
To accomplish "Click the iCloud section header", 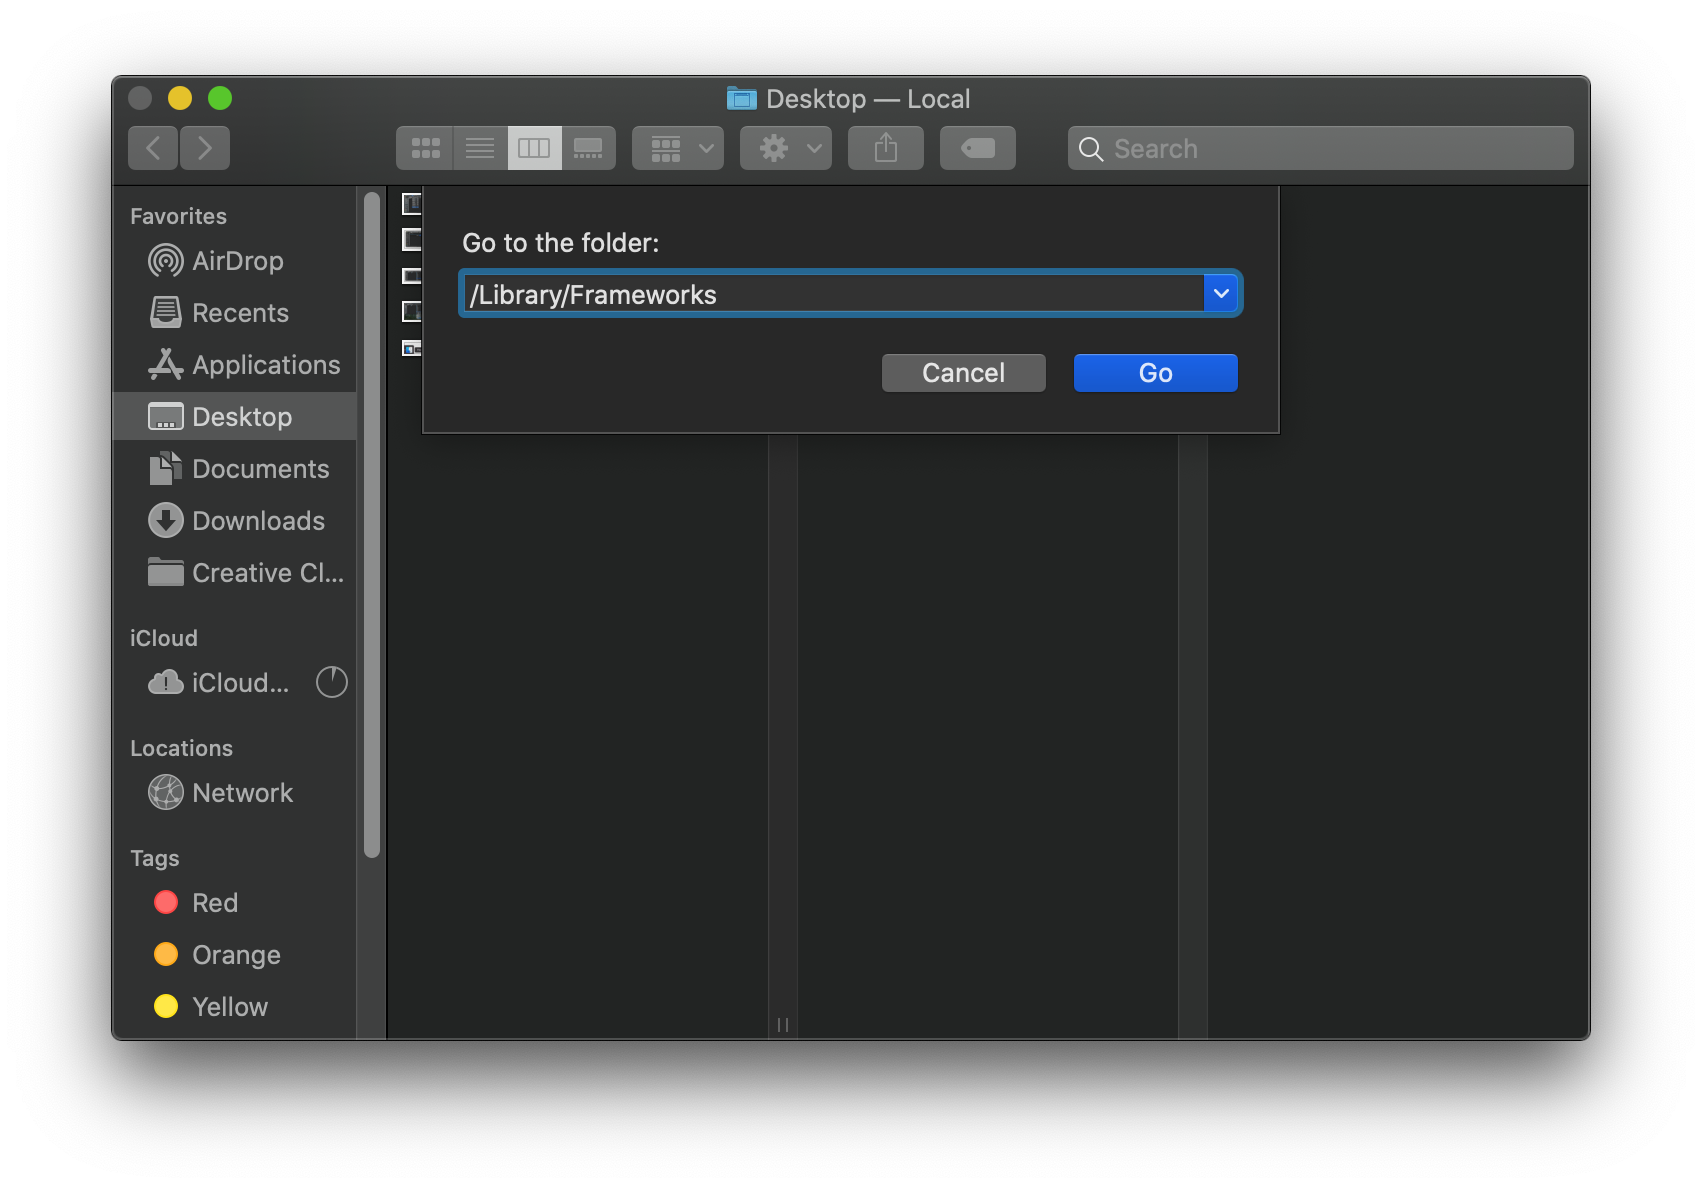I will click(x=164, y=638).
